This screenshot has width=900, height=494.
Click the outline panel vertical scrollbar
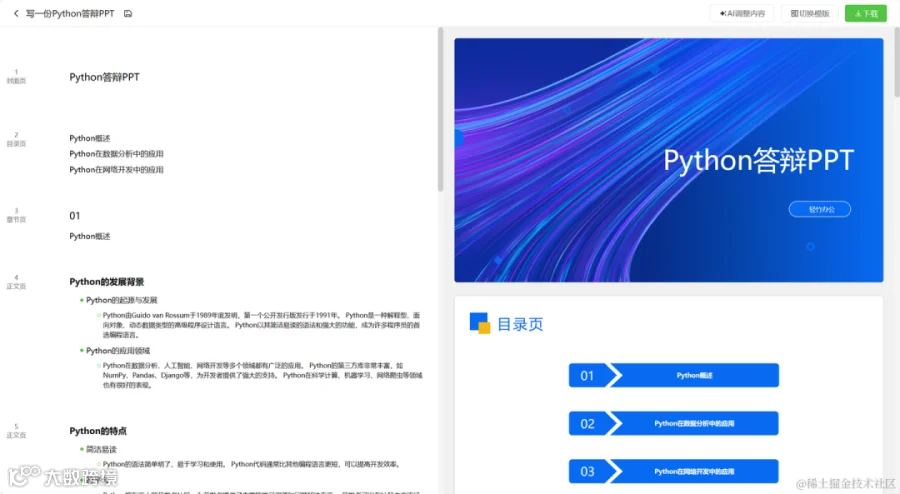coord(440,109)
